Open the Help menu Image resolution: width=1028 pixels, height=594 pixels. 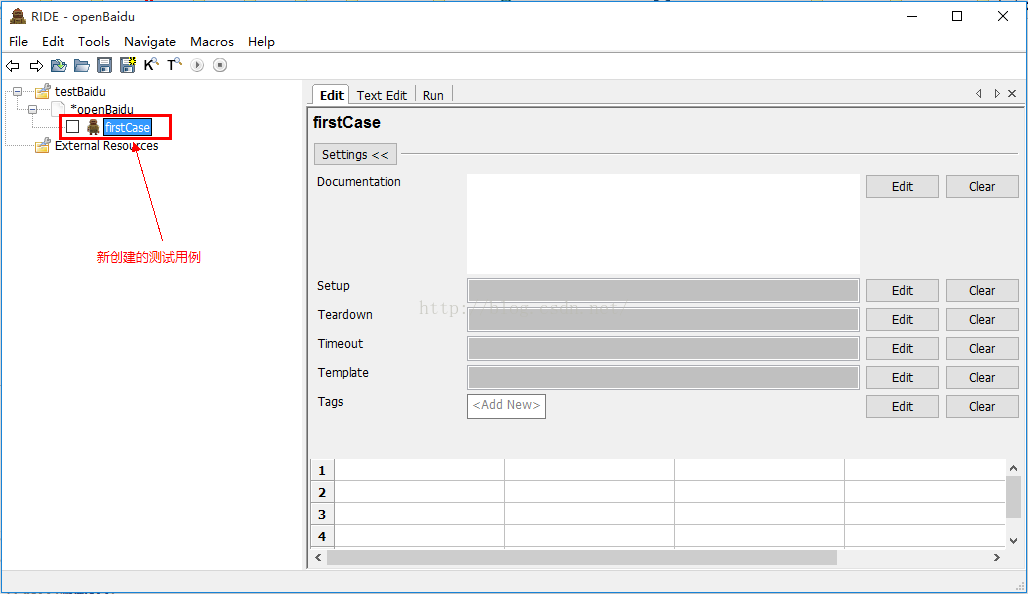(x=261, y=41)
